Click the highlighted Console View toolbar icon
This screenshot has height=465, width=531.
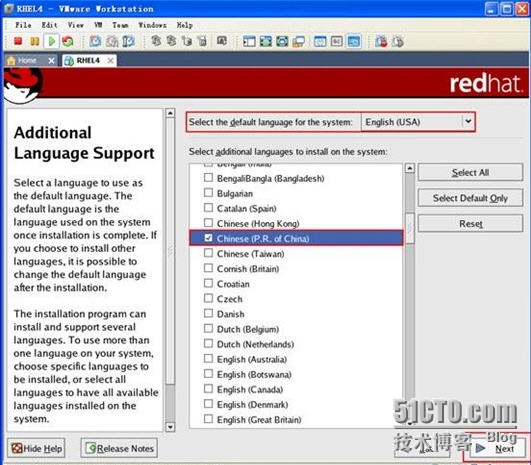[354, 41]
